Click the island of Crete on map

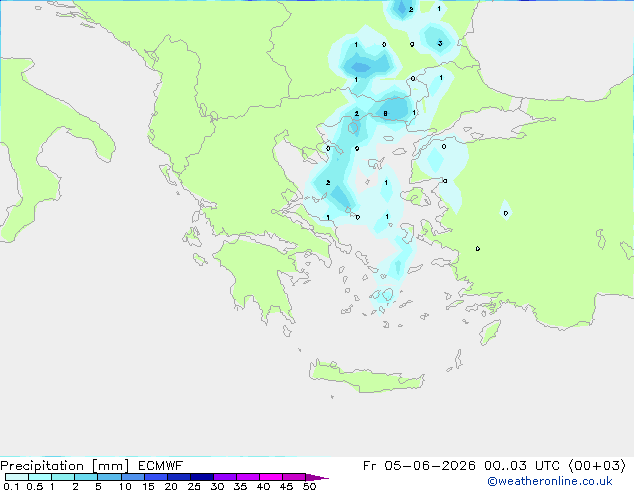(366, 377)
